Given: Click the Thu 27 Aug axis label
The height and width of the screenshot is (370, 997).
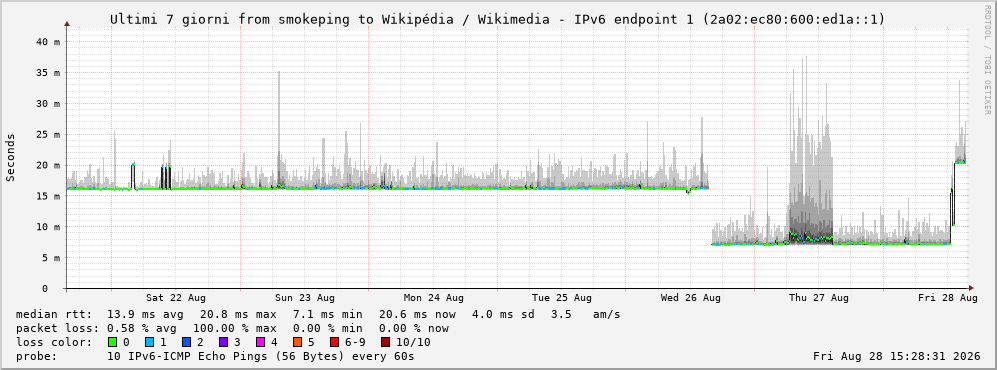Looking at the screenshot, I should (x=819, y=298).
